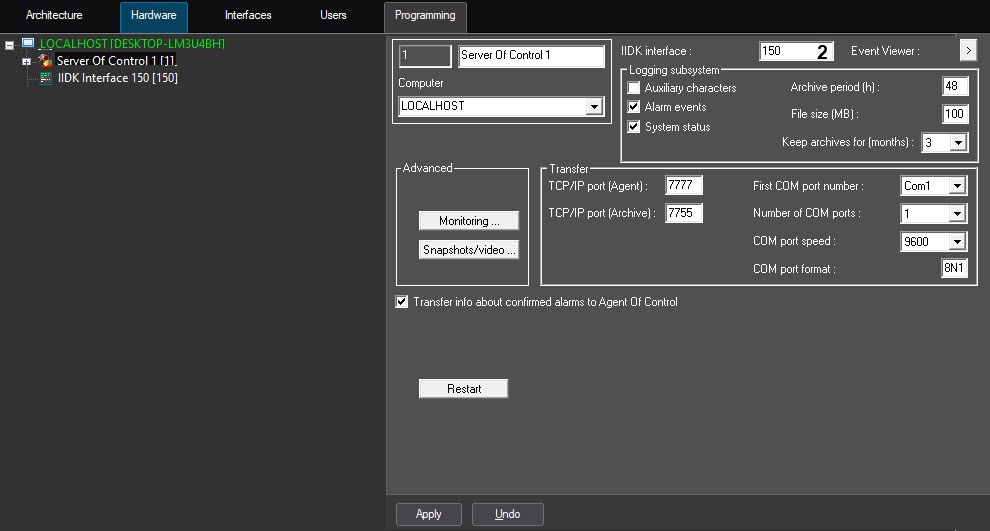Viewport: 990px width, 531px height.
Task: Expand the Server Of Control 1 node
Action: [x=26, y=62]
